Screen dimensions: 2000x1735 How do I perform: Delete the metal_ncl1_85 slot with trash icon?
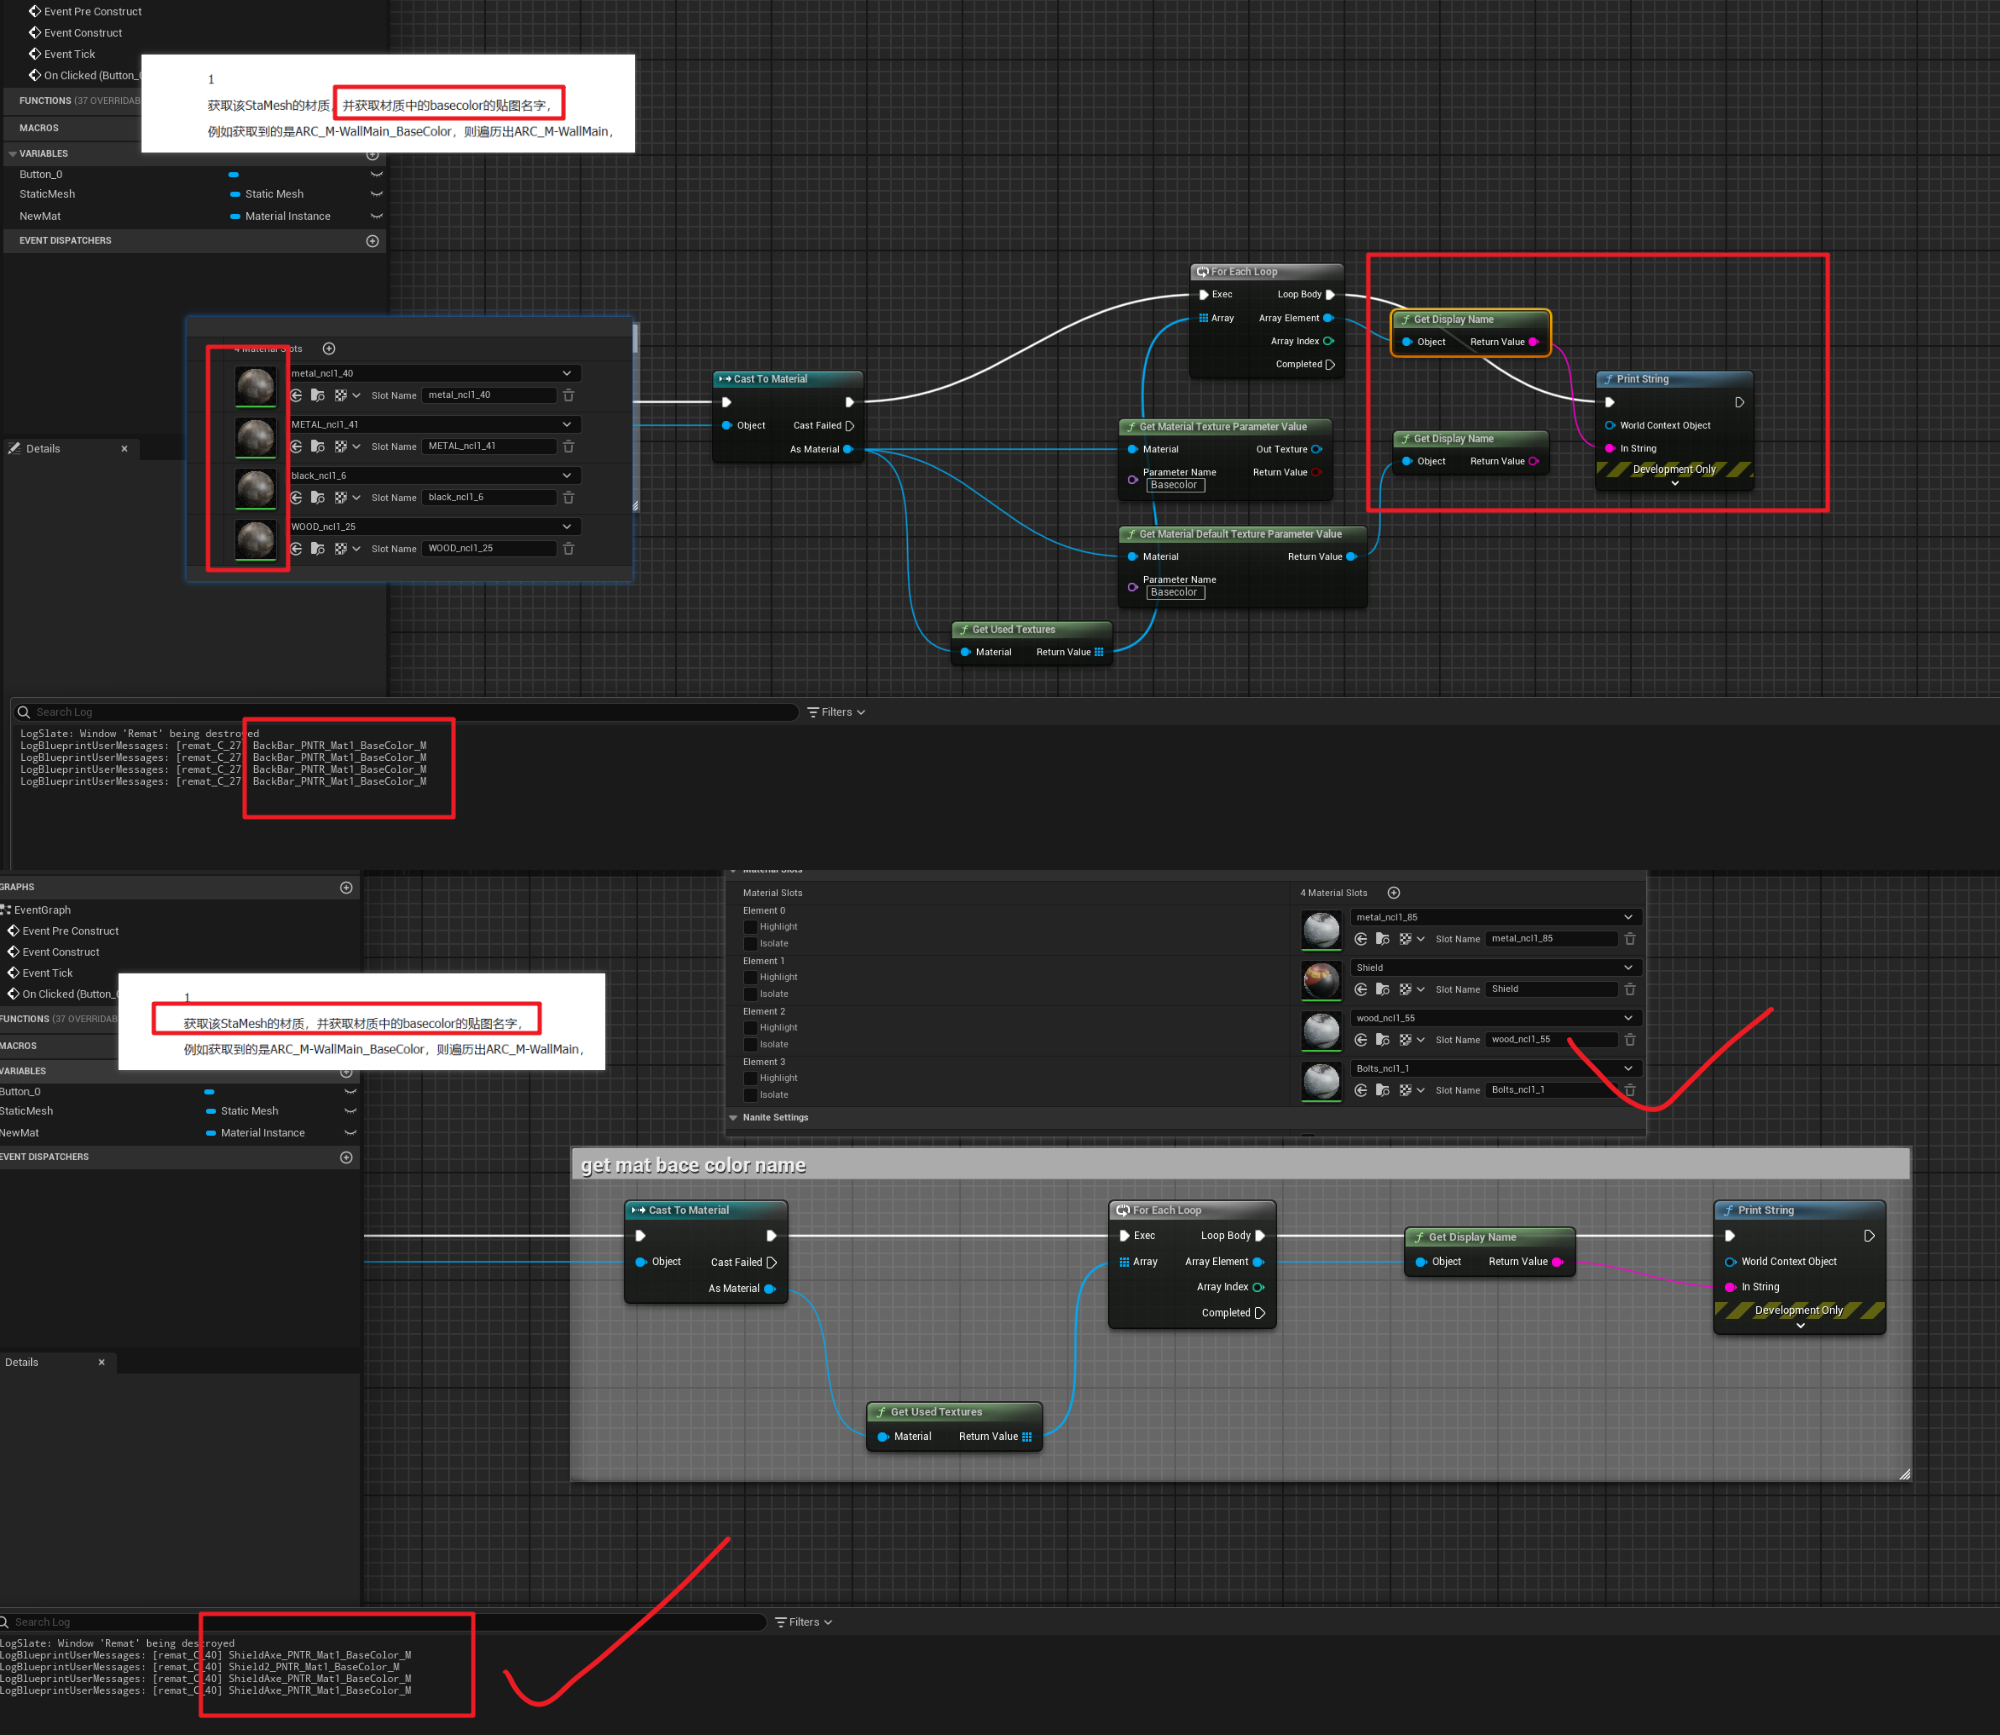pos(1629,939)
